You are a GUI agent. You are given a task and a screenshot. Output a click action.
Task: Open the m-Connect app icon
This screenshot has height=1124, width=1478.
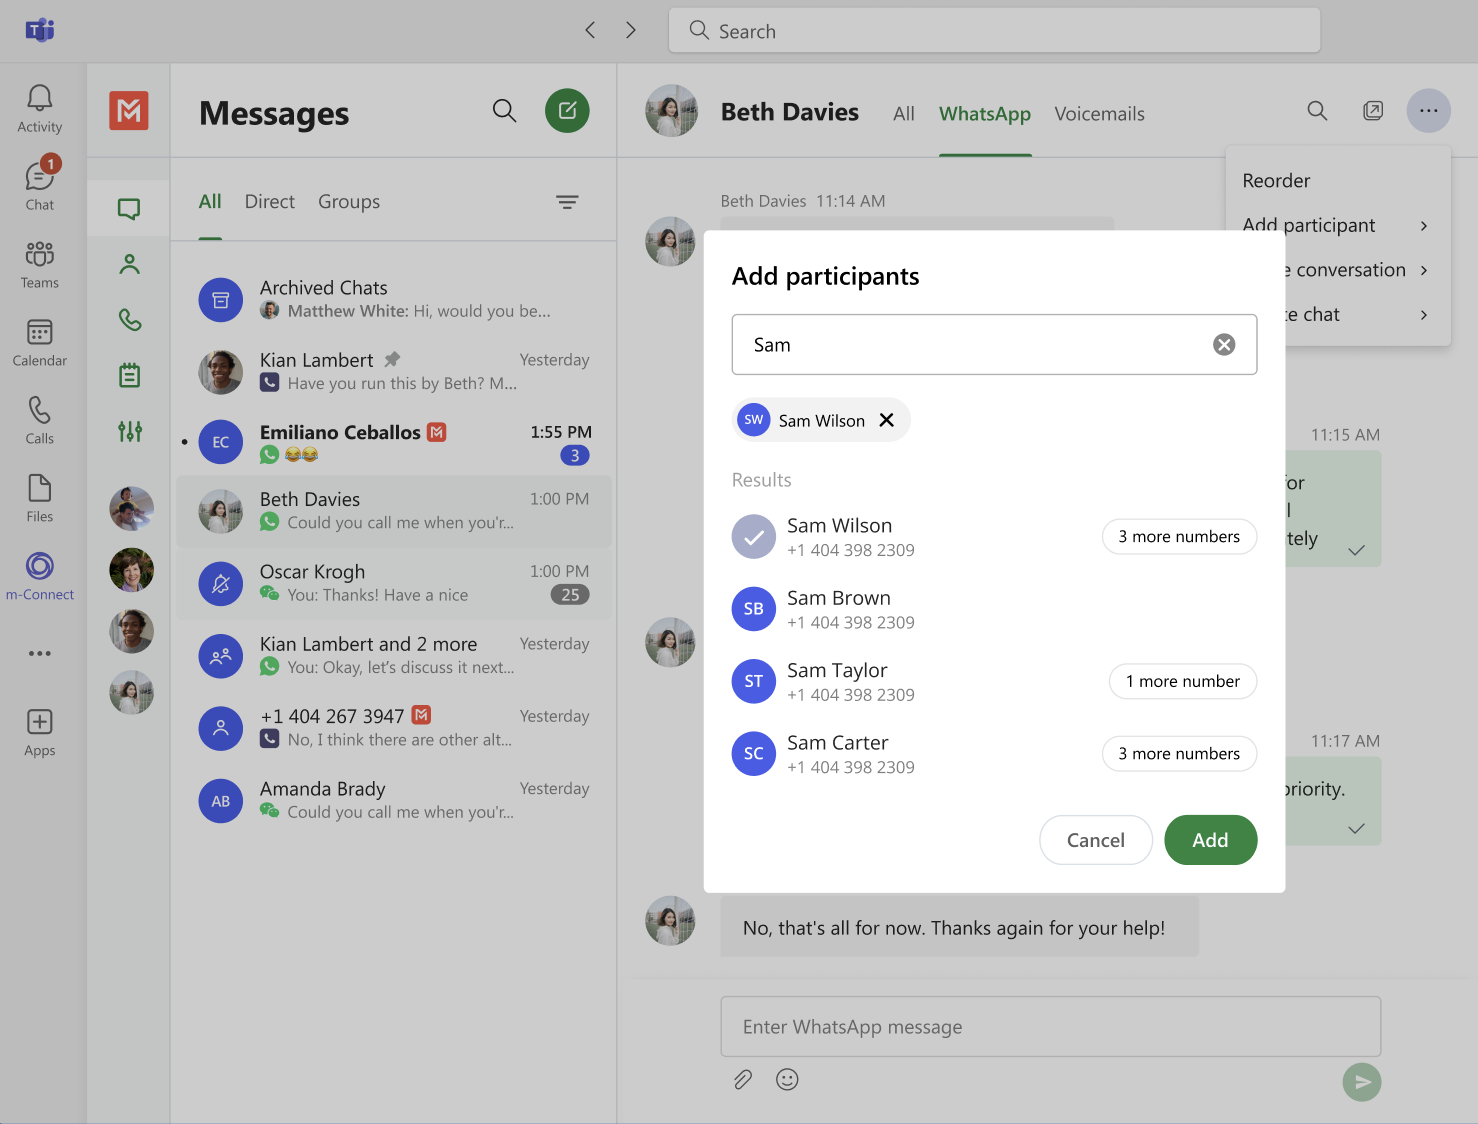coord(40,576)
